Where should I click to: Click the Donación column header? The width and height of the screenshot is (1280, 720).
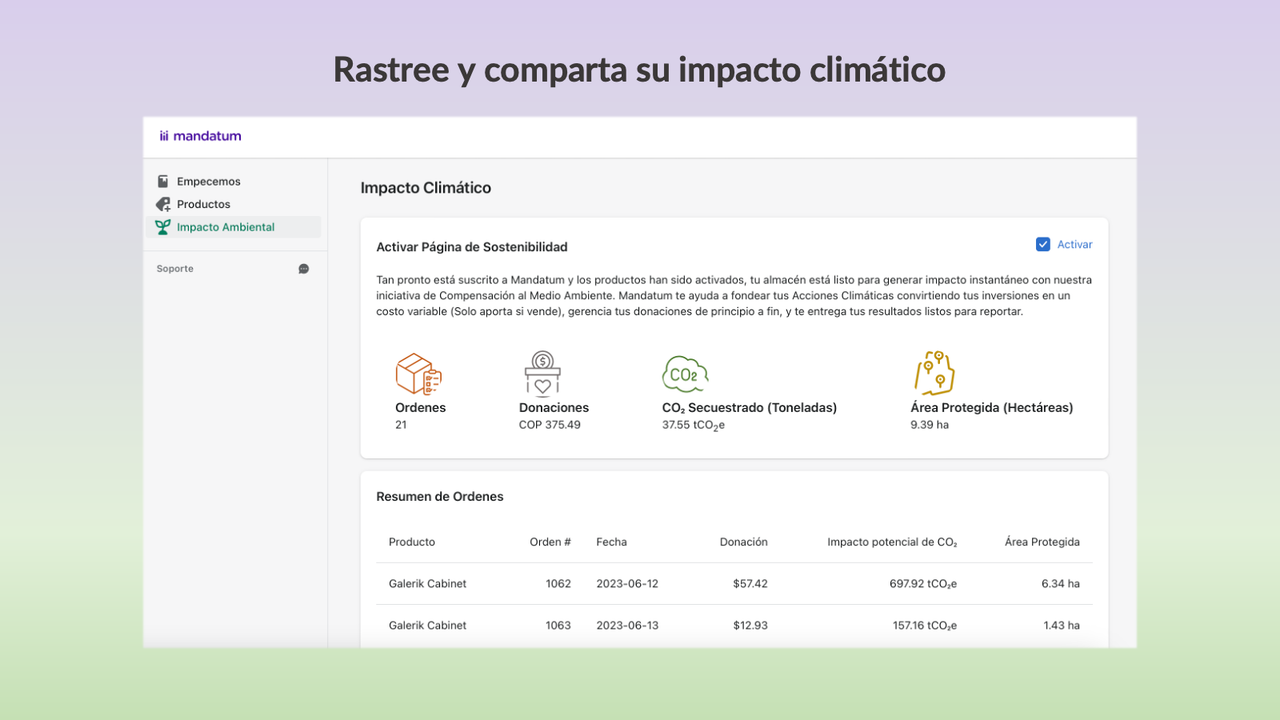click(x=744, y=542)
